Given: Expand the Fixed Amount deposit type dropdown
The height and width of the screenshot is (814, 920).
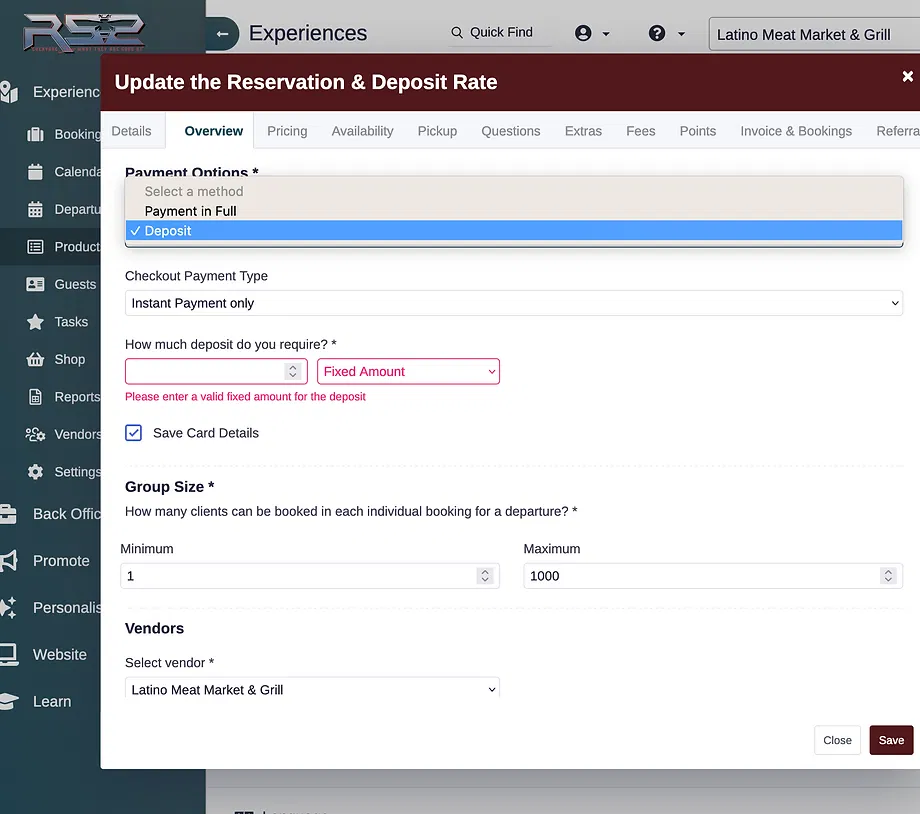Looking at the screenshot, I should click(x=408, y=371).
